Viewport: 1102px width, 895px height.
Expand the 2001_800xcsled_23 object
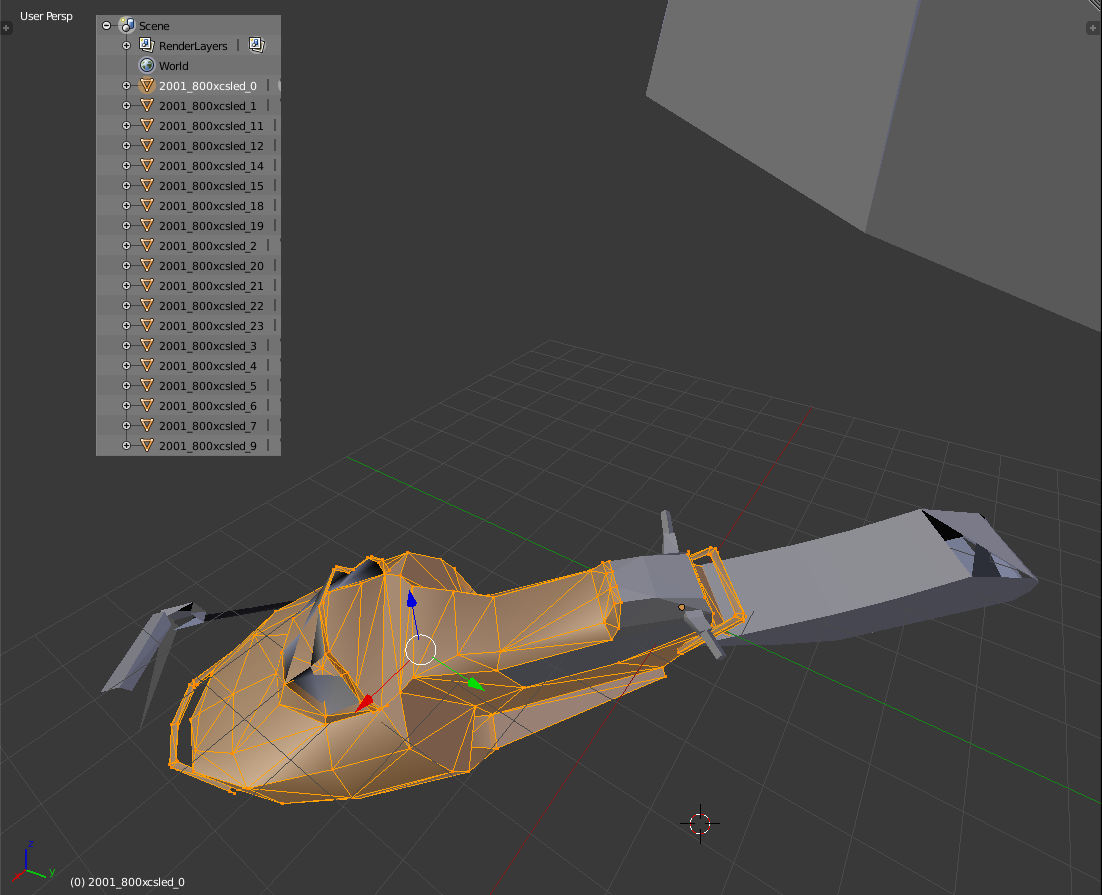127,325
